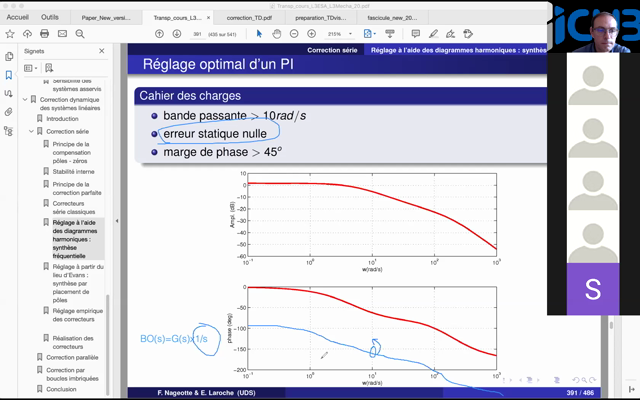The height and width of the screenshot is (400, 640).
Task: Go to previous page with up arrow
Action: pos(160,34)
